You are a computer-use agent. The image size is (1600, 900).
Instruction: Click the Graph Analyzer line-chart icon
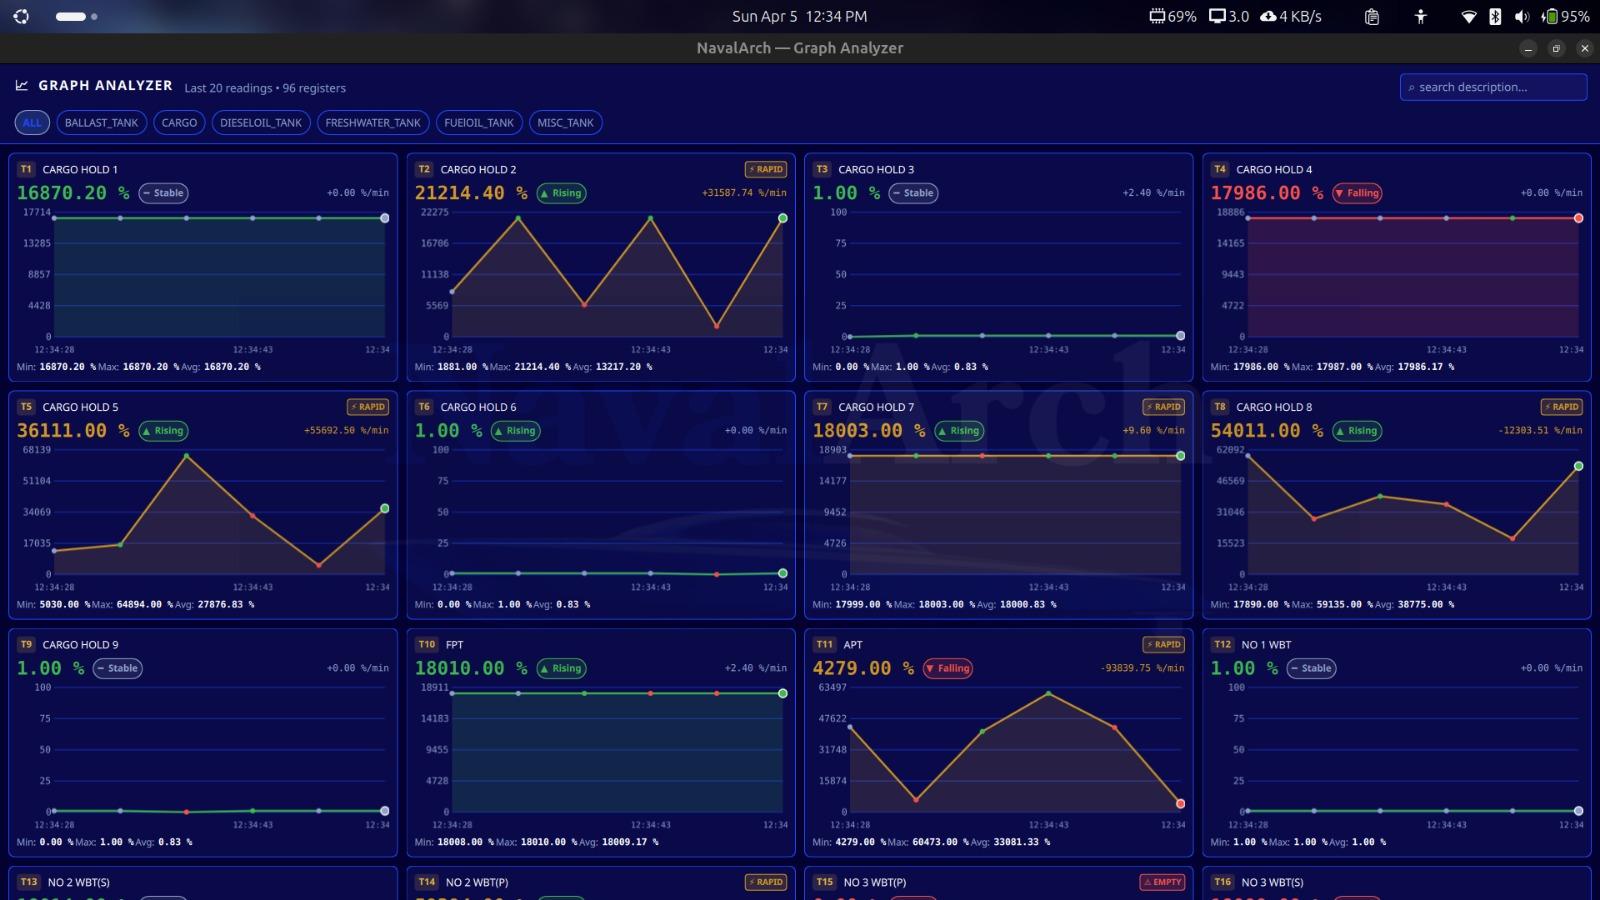22,85
